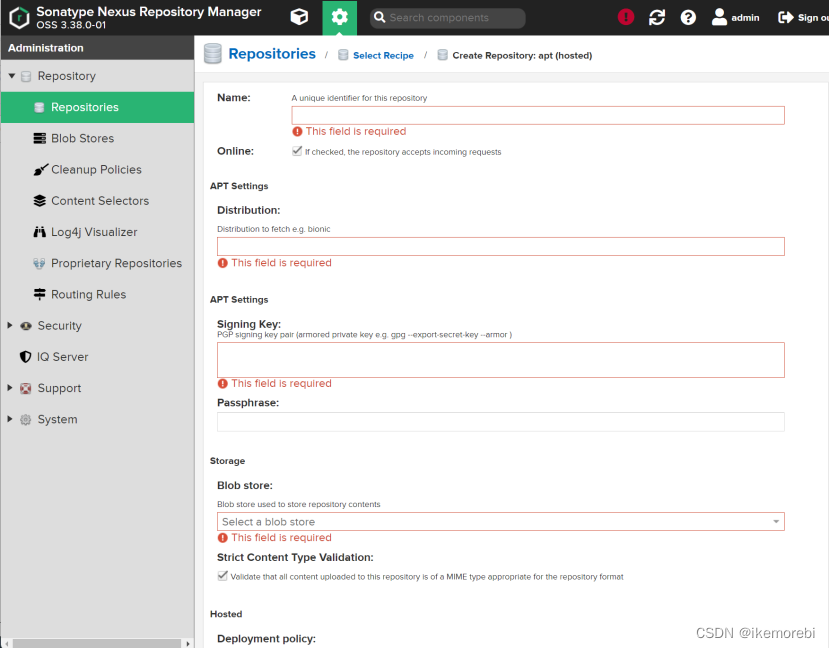Go back to Select Recipe breadcrumb
Image resolution: width=830 pixels, height=648 pixels.
point(383,56)
